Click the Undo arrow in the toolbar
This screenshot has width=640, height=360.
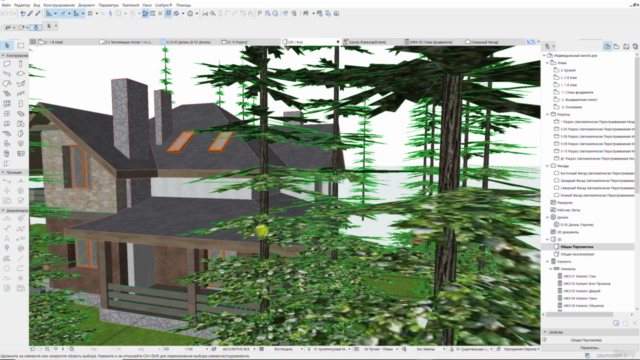tap(5, 13)
